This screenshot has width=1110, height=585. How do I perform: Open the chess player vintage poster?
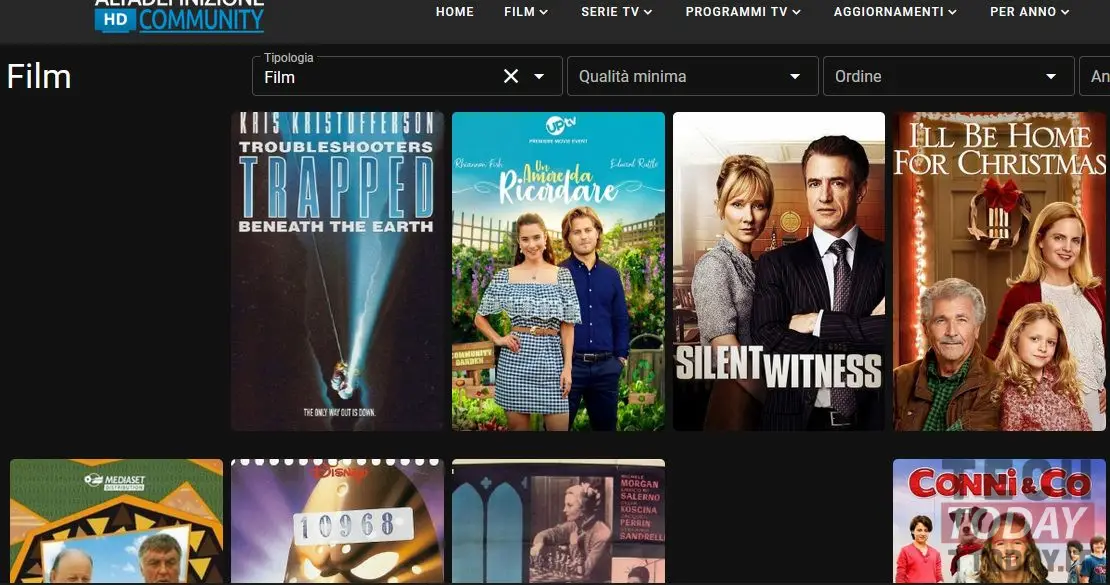559,521
